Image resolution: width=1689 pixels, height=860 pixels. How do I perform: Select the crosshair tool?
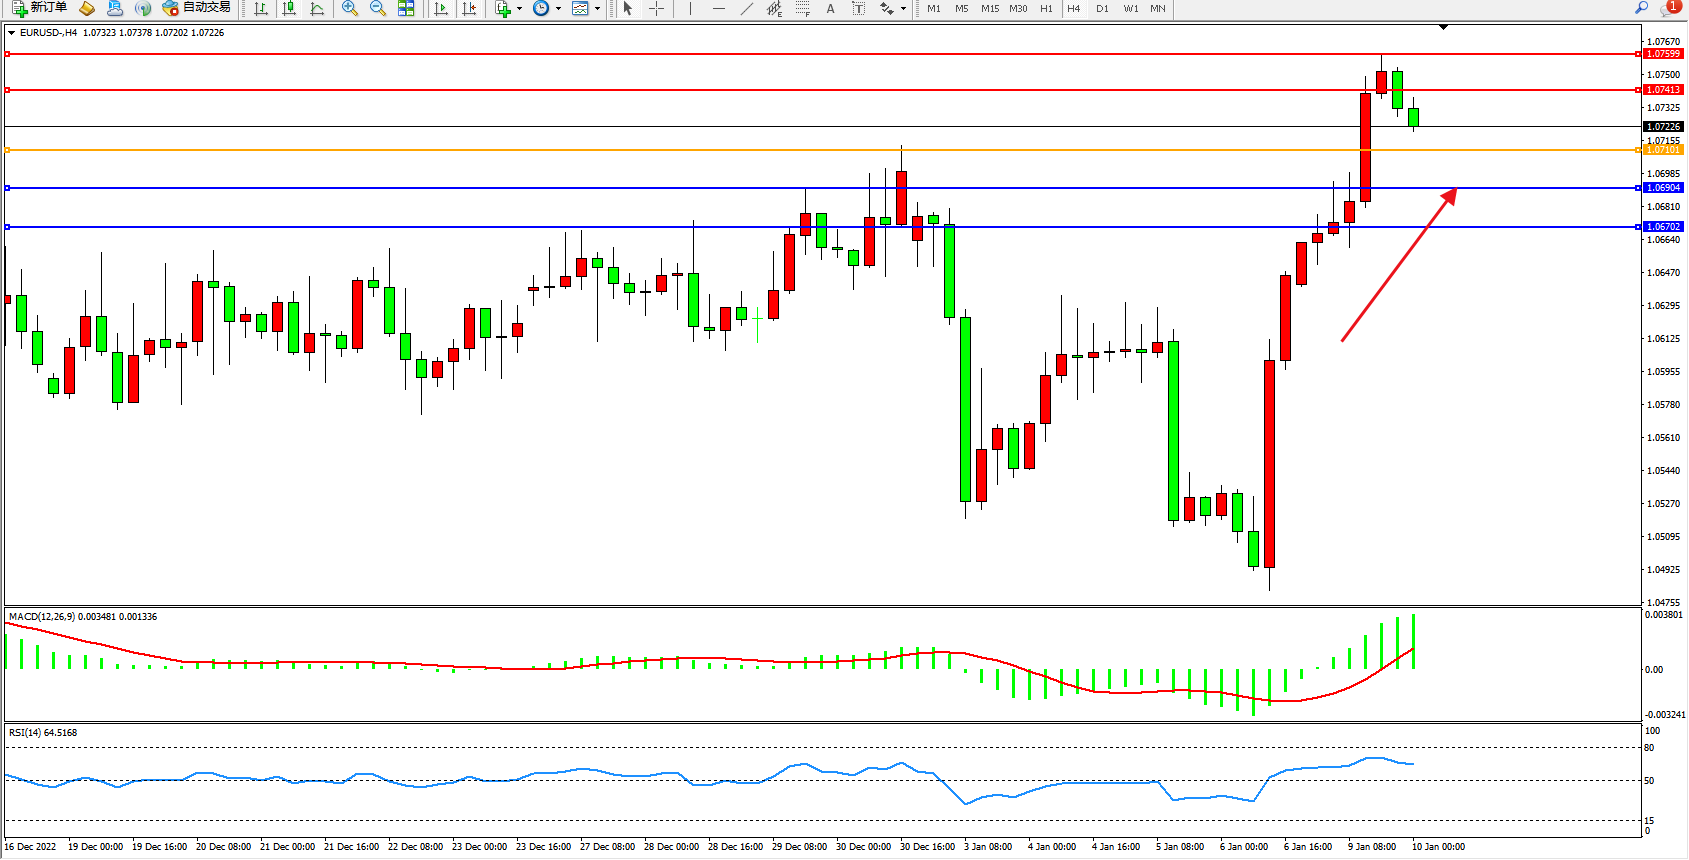click(656, 8)
